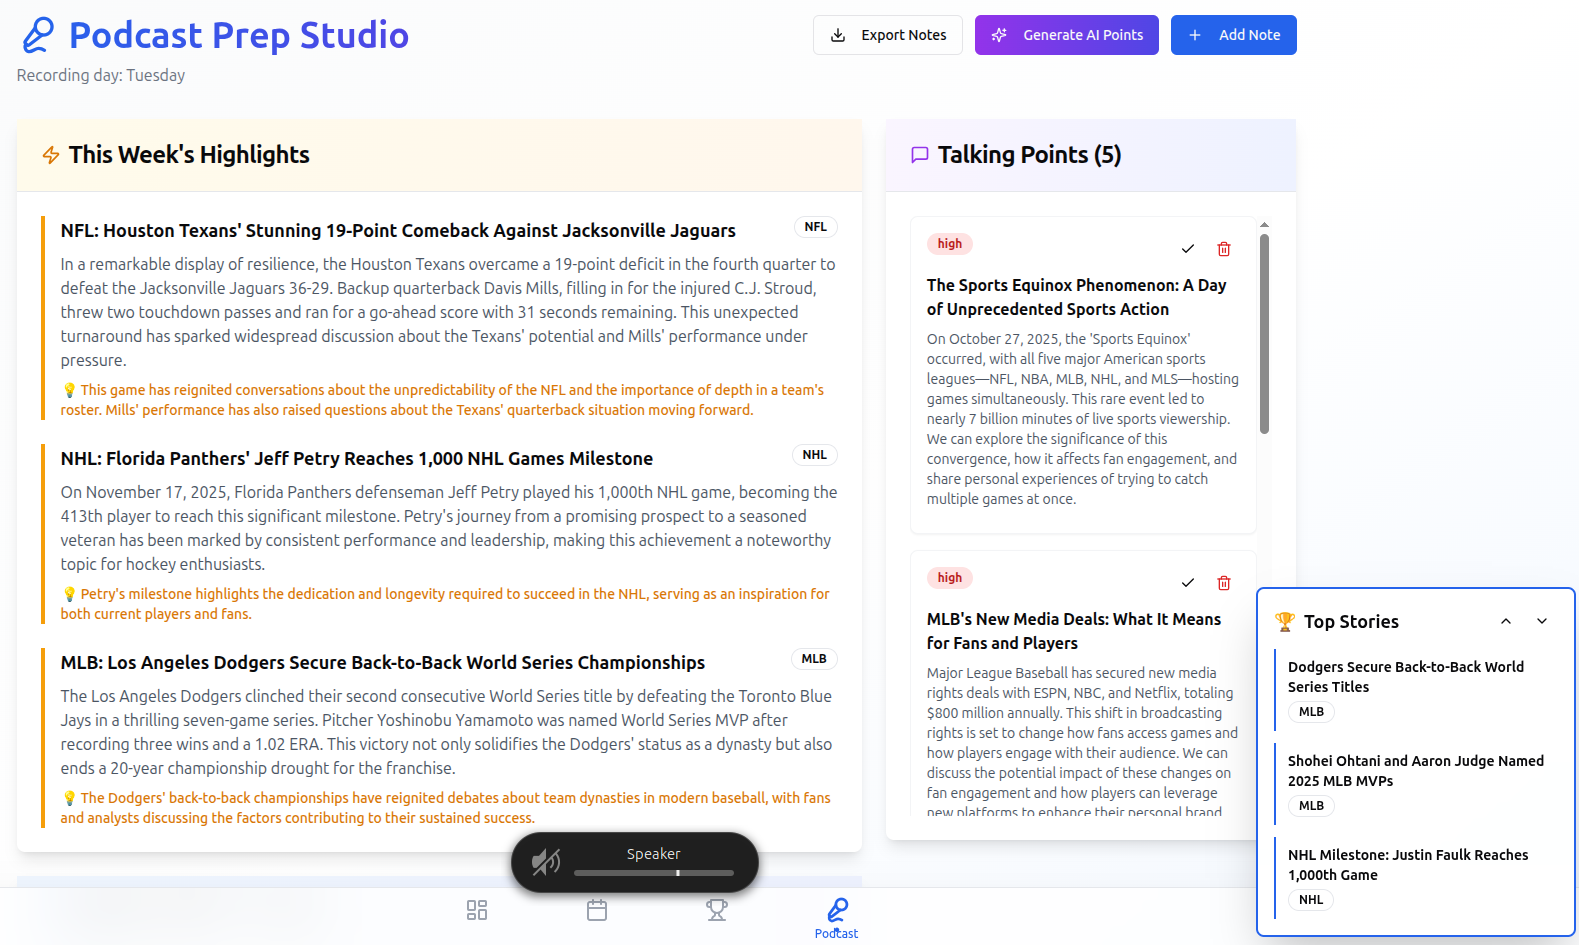Click the muted speaker icon in volume overlay
The image size is (1579, 945).
pyautogui.click(x=545, y=862)
